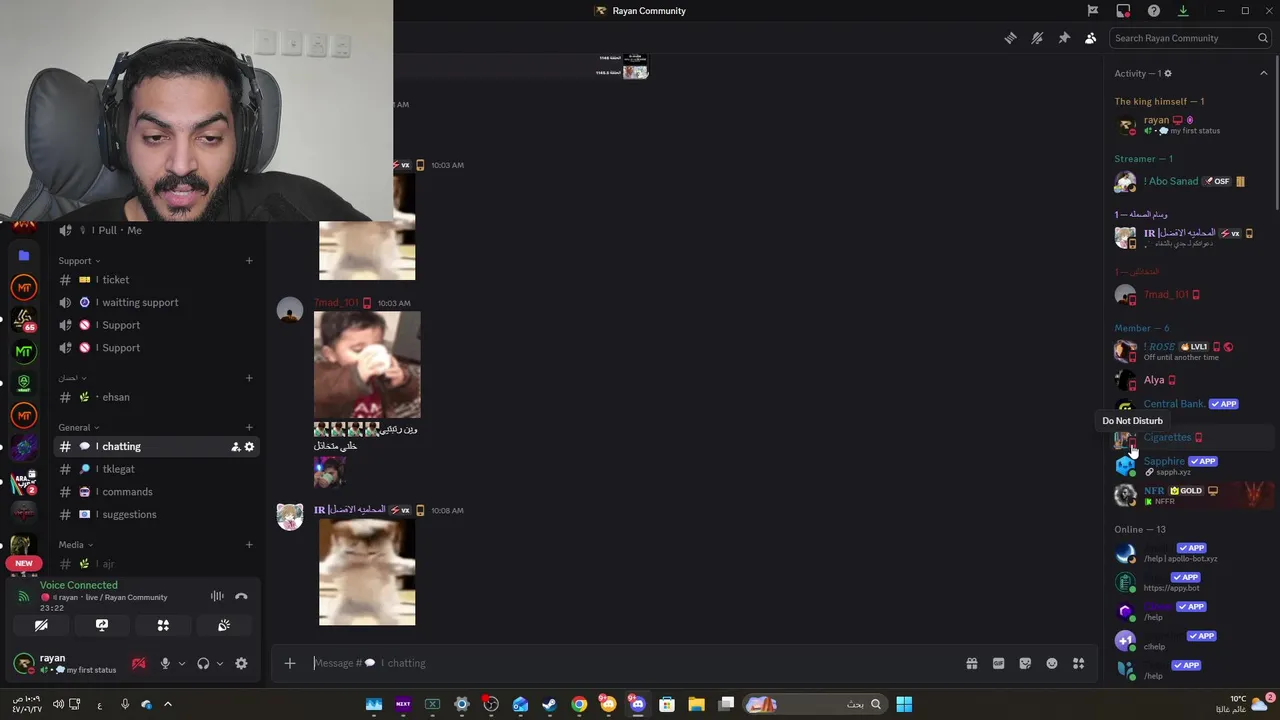
Task: Open the Discord inbox icon in title bar
Action: pyautogui.click(x=1123, y=11)
